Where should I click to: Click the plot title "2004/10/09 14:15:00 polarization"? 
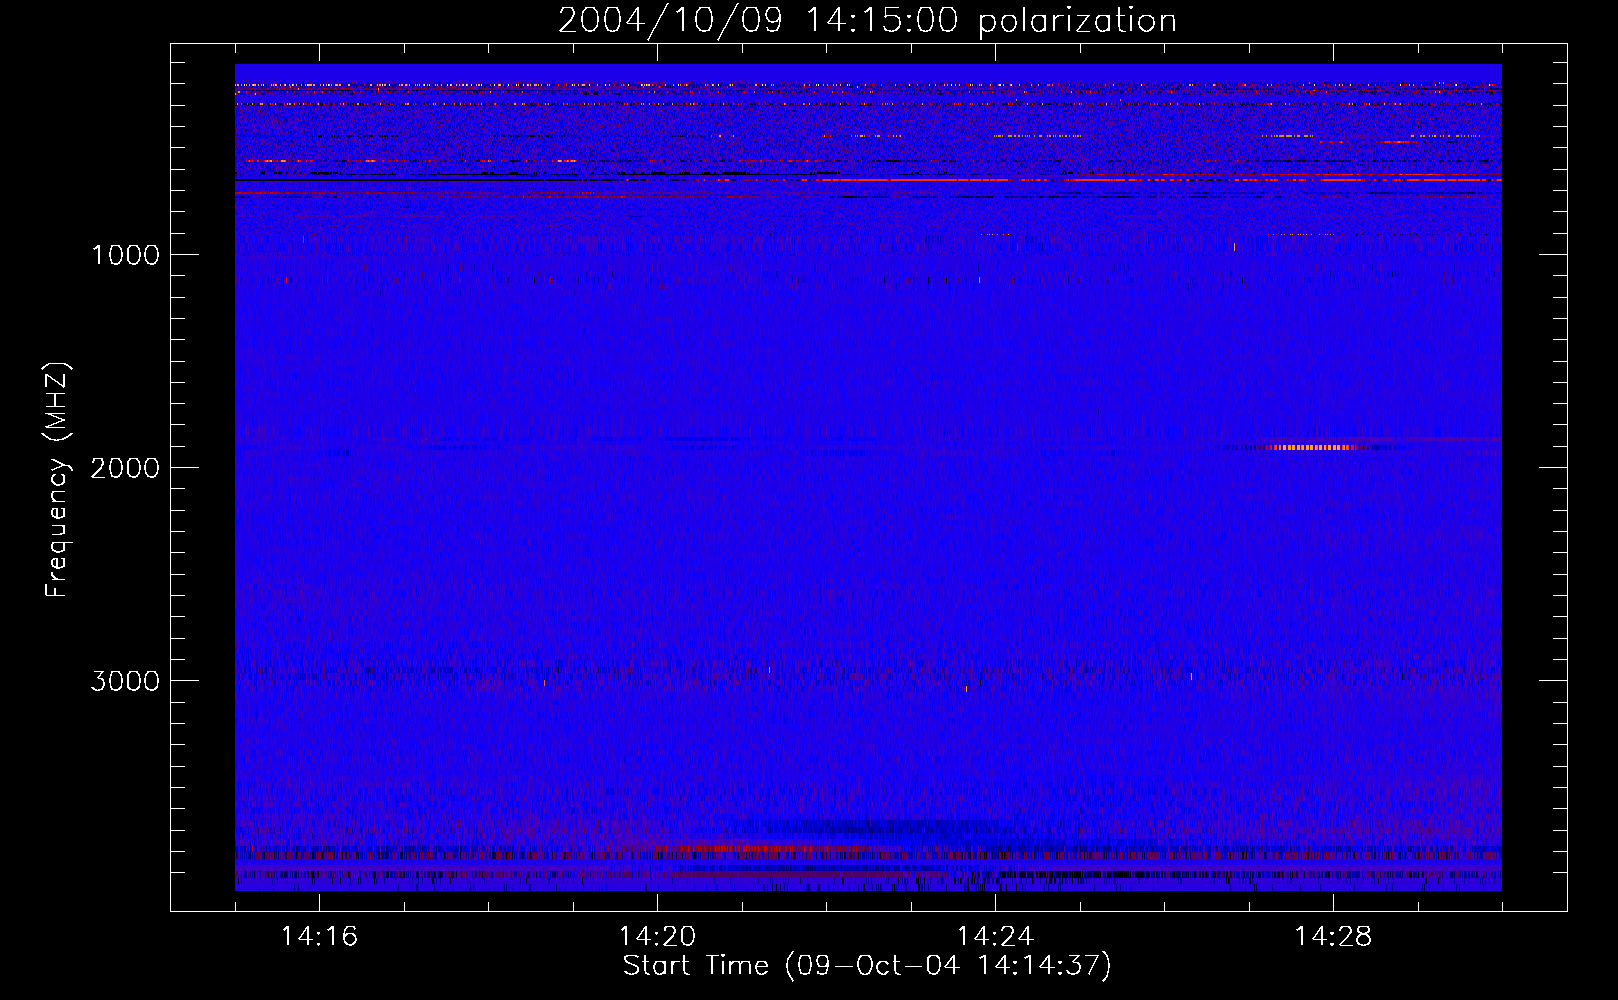tap(867, 20)
